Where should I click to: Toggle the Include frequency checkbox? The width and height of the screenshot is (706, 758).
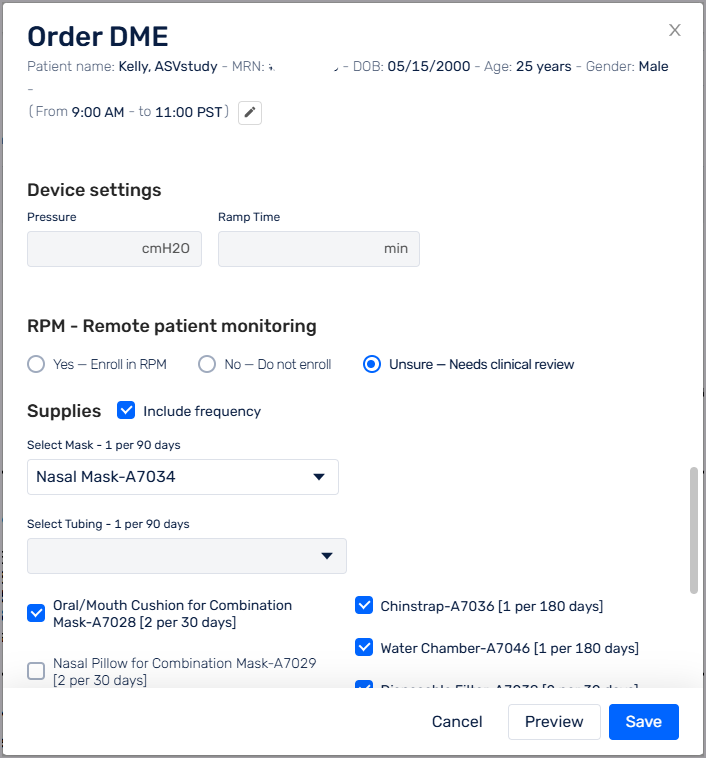pos(126,410)
